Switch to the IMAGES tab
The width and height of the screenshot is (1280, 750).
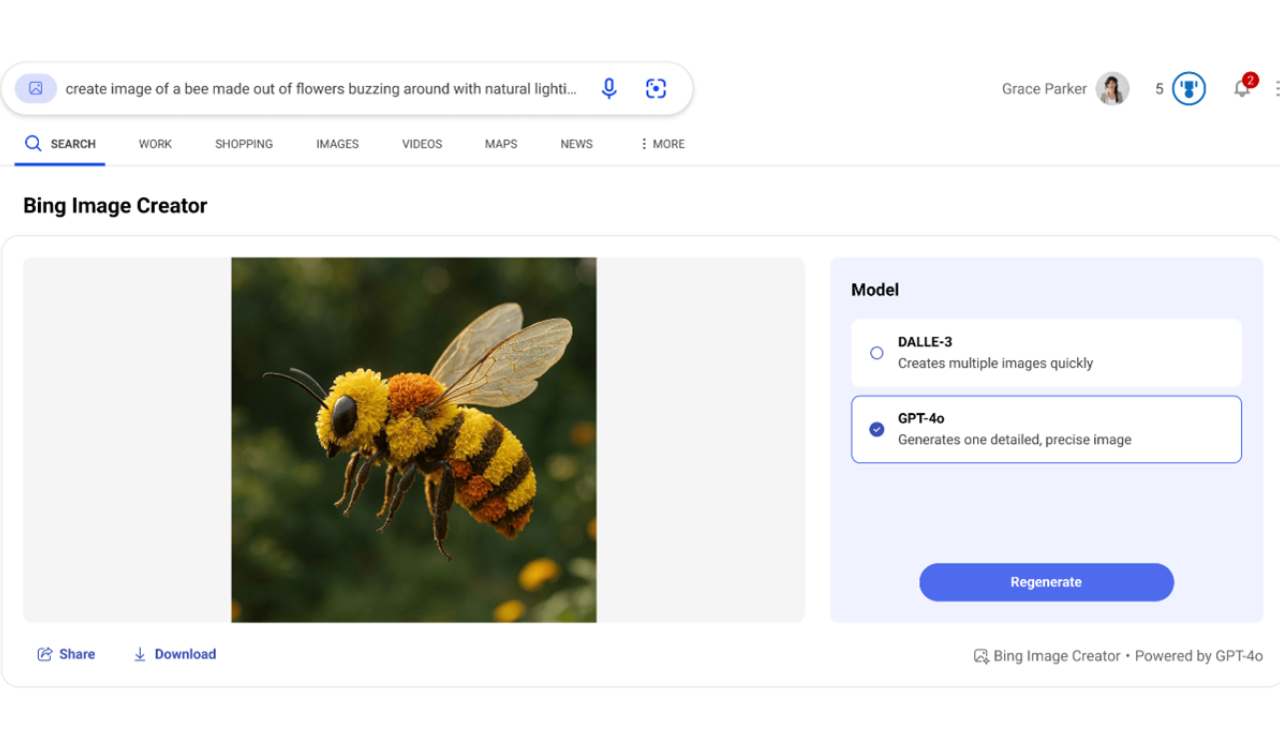[x=337, y=143]
